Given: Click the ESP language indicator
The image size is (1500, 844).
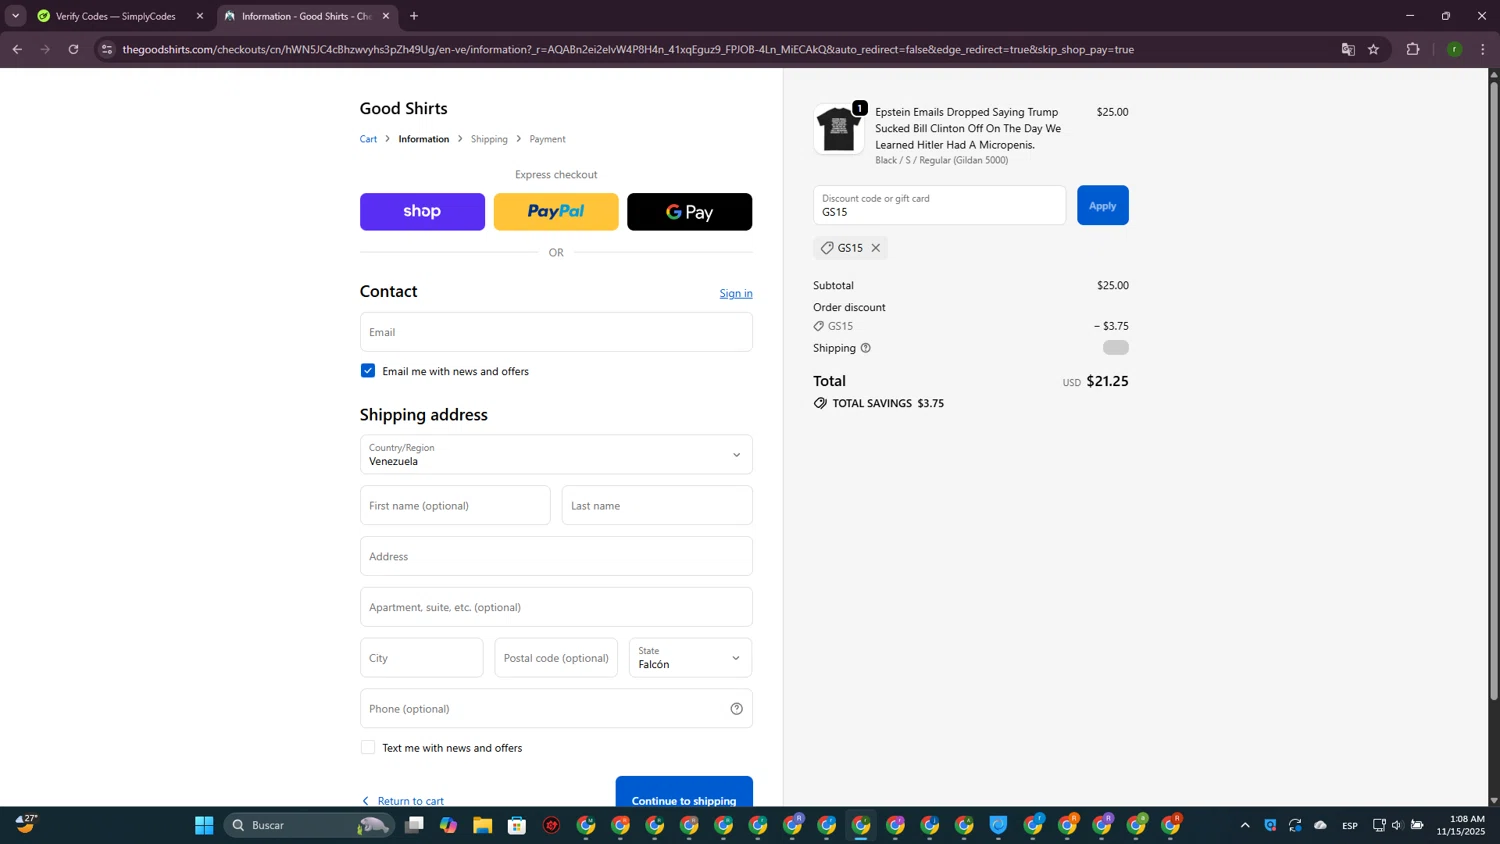Looking at the screenshot, I should [1350, 825].
